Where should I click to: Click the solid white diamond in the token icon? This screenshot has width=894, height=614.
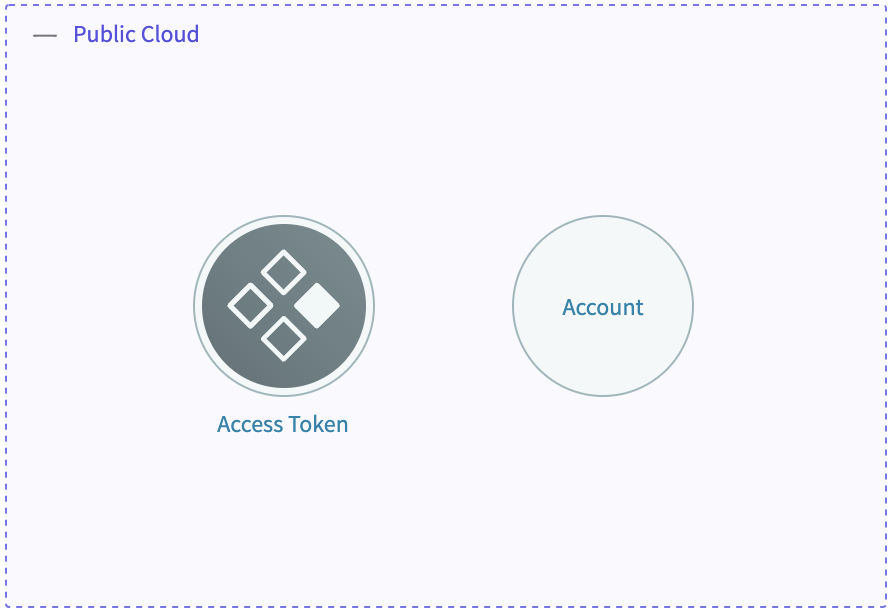click(x=317, y=306)
